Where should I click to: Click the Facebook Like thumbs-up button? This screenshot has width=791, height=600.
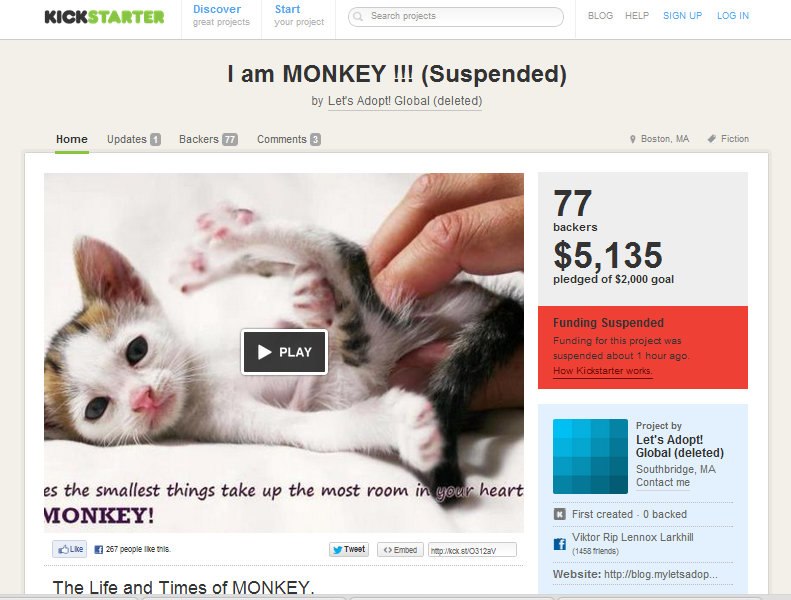(70, 549)
